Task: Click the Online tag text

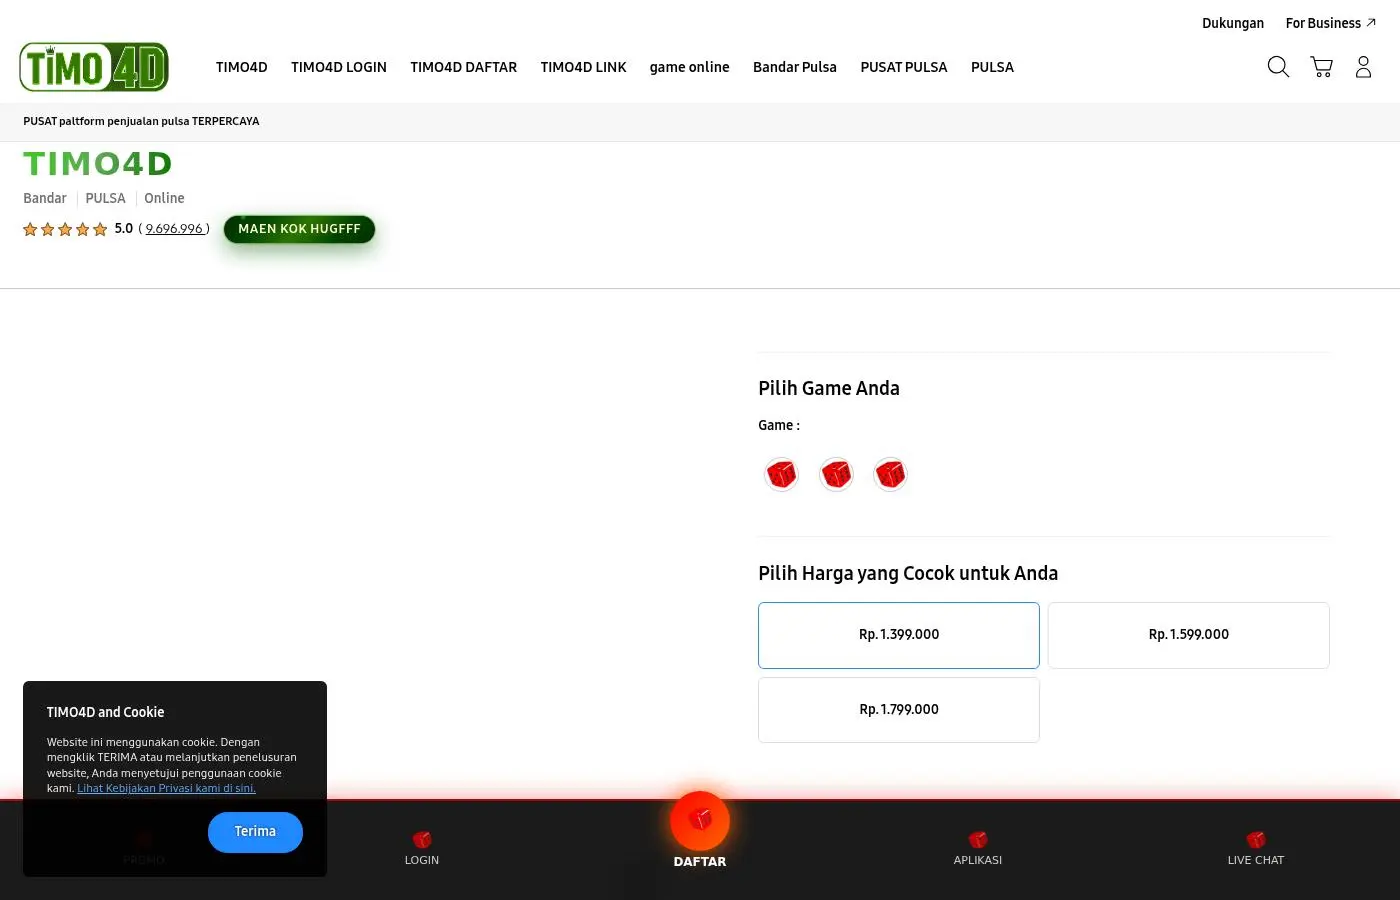Action: (164, 198)
